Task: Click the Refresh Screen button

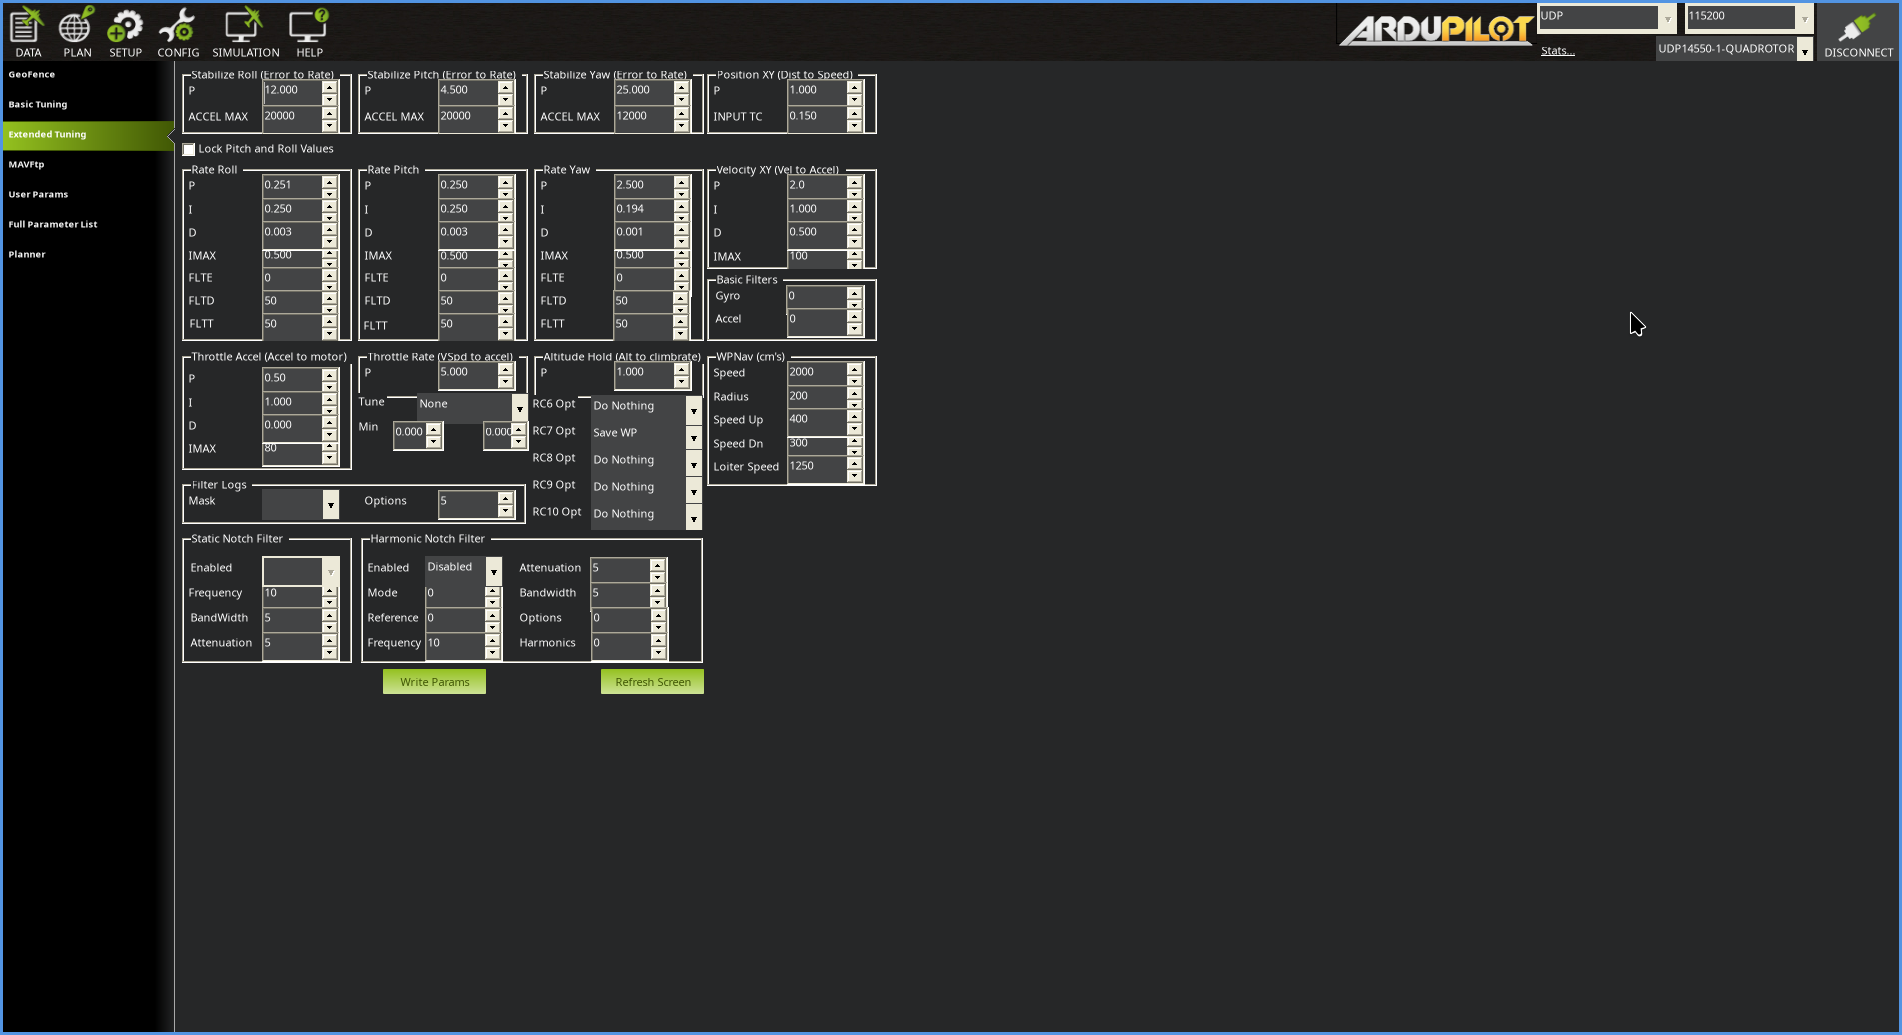Action: 651,681
